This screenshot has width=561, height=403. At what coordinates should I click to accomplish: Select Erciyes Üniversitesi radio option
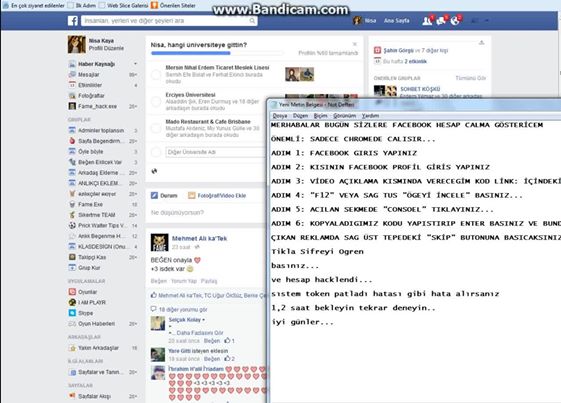156,101
